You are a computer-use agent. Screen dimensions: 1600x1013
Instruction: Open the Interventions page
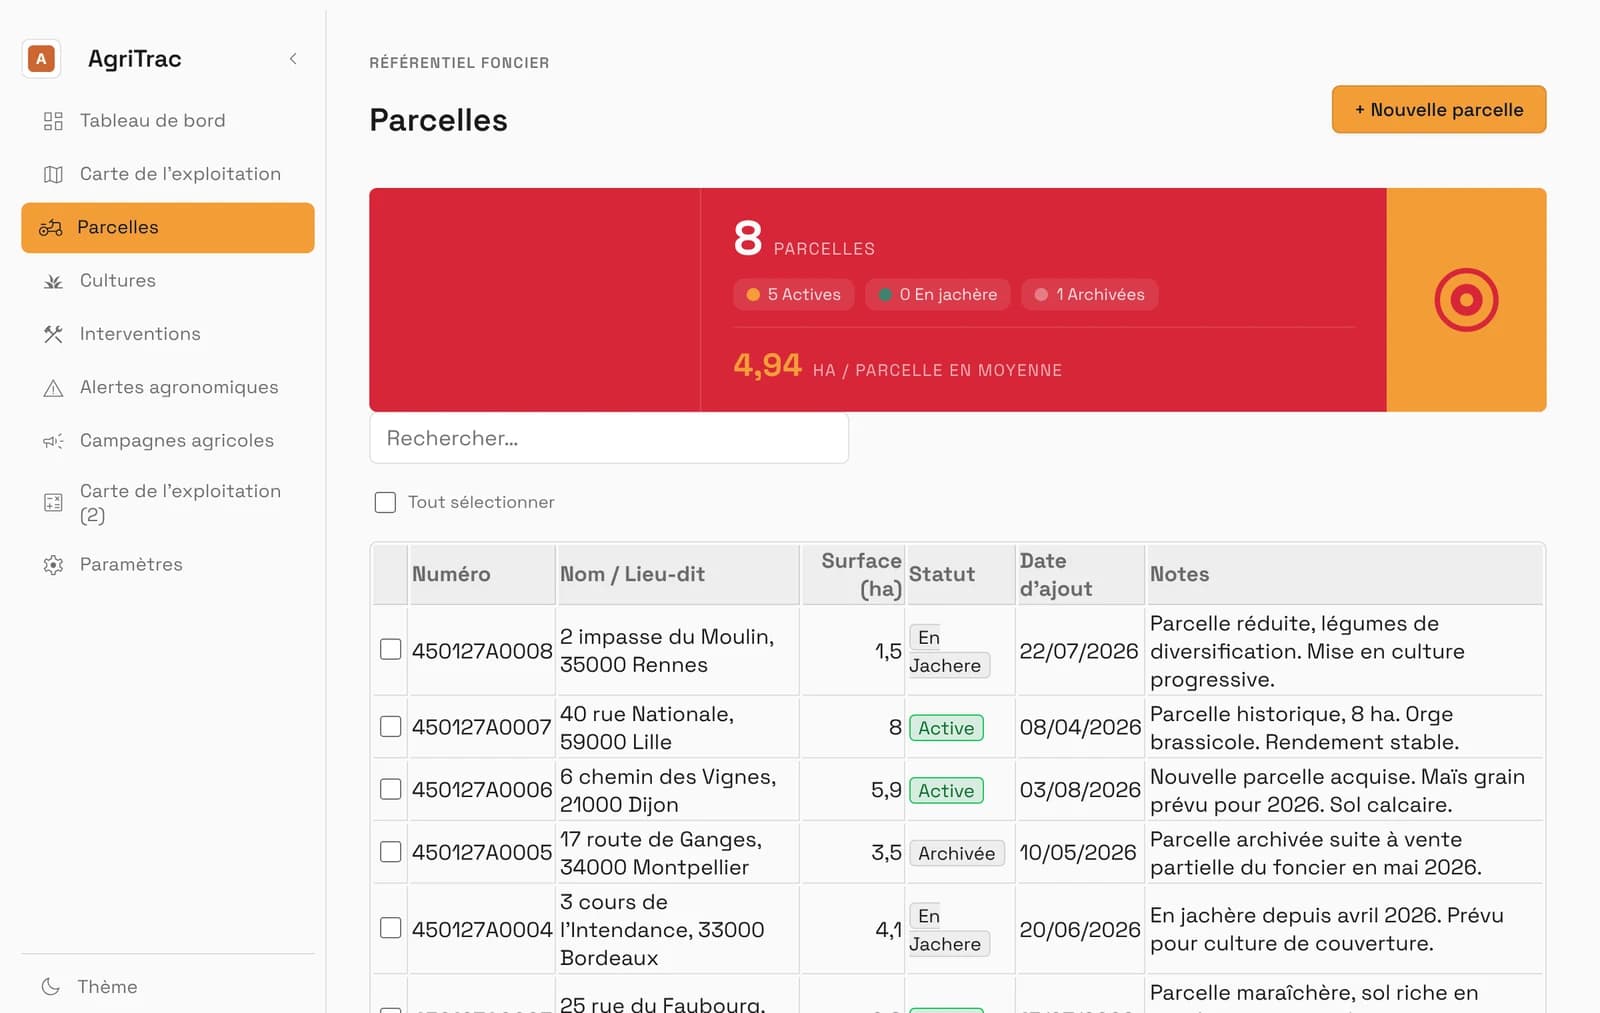[x=168, y=334]
